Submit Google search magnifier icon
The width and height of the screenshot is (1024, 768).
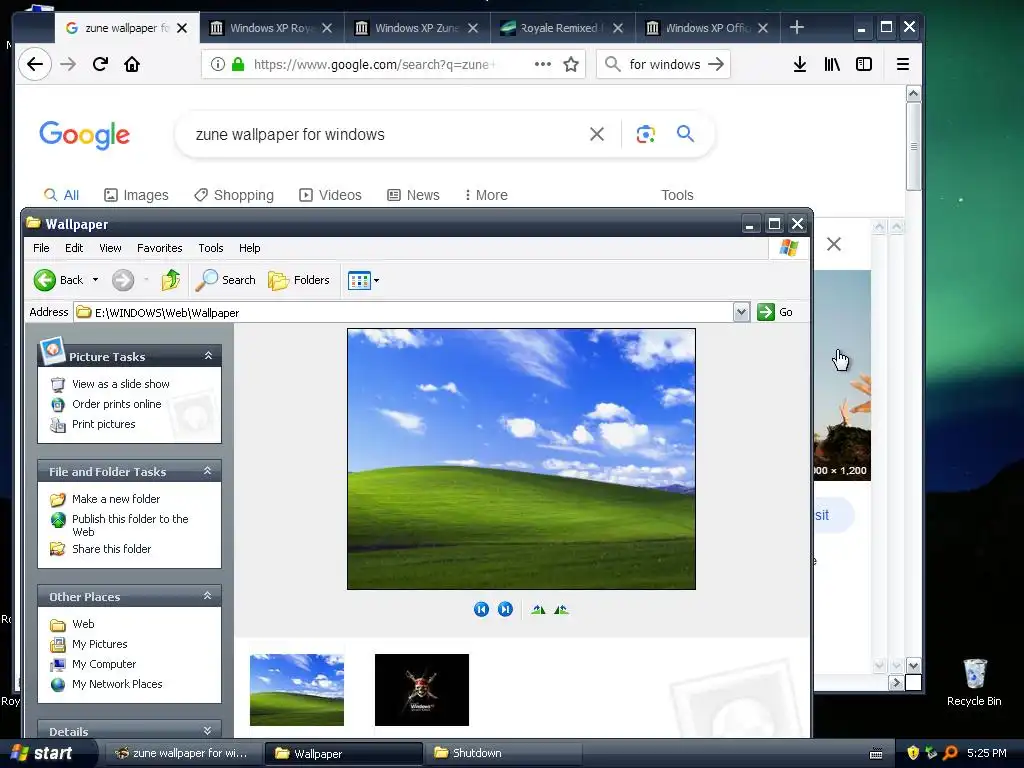click(x=685, y=134)
